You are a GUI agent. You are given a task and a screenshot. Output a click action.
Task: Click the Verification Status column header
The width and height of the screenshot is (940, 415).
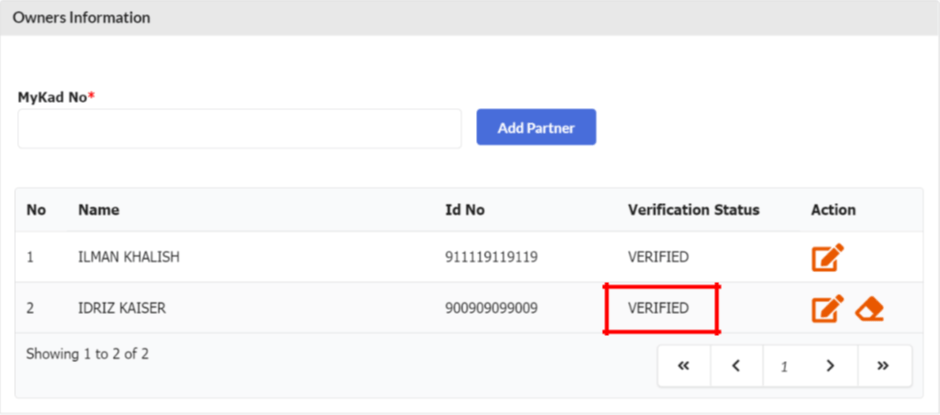pos(693,210)
